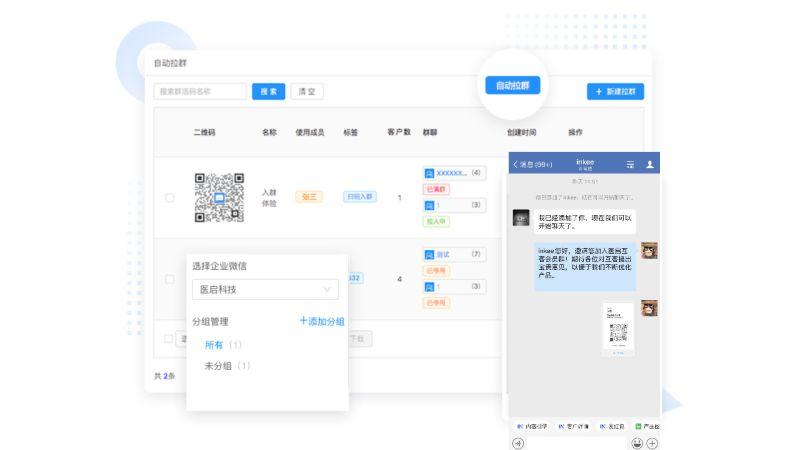The image size is (800, 450).
Task: Click the plus icon on 新建拉群
Action: pos(599,91)
